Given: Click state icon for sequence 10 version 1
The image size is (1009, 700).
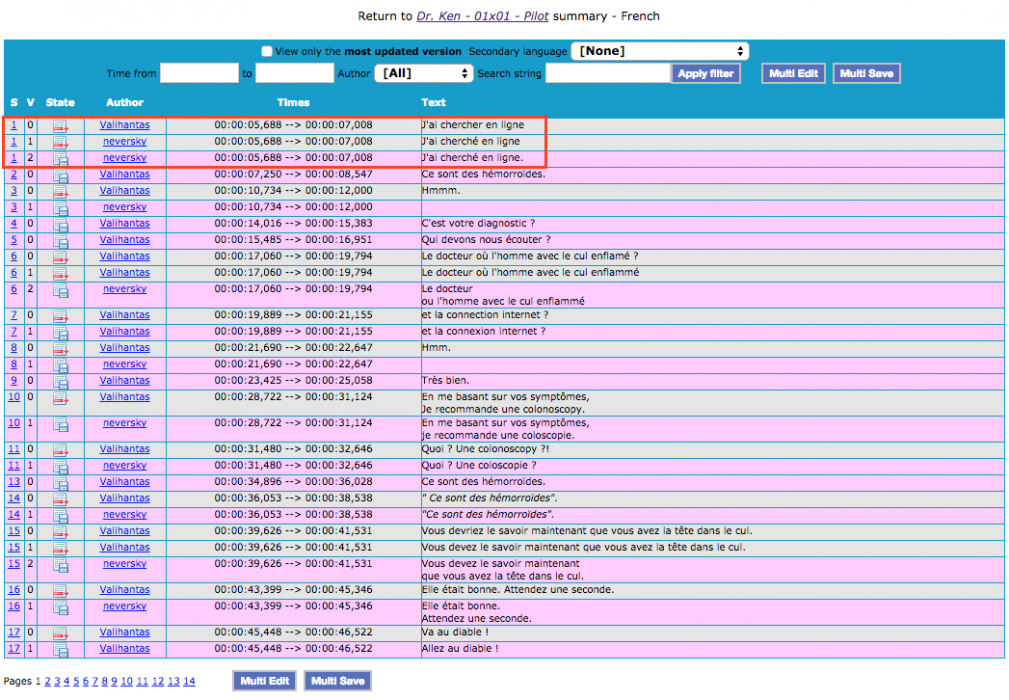Looking at the screenshot, I should 60,424.
